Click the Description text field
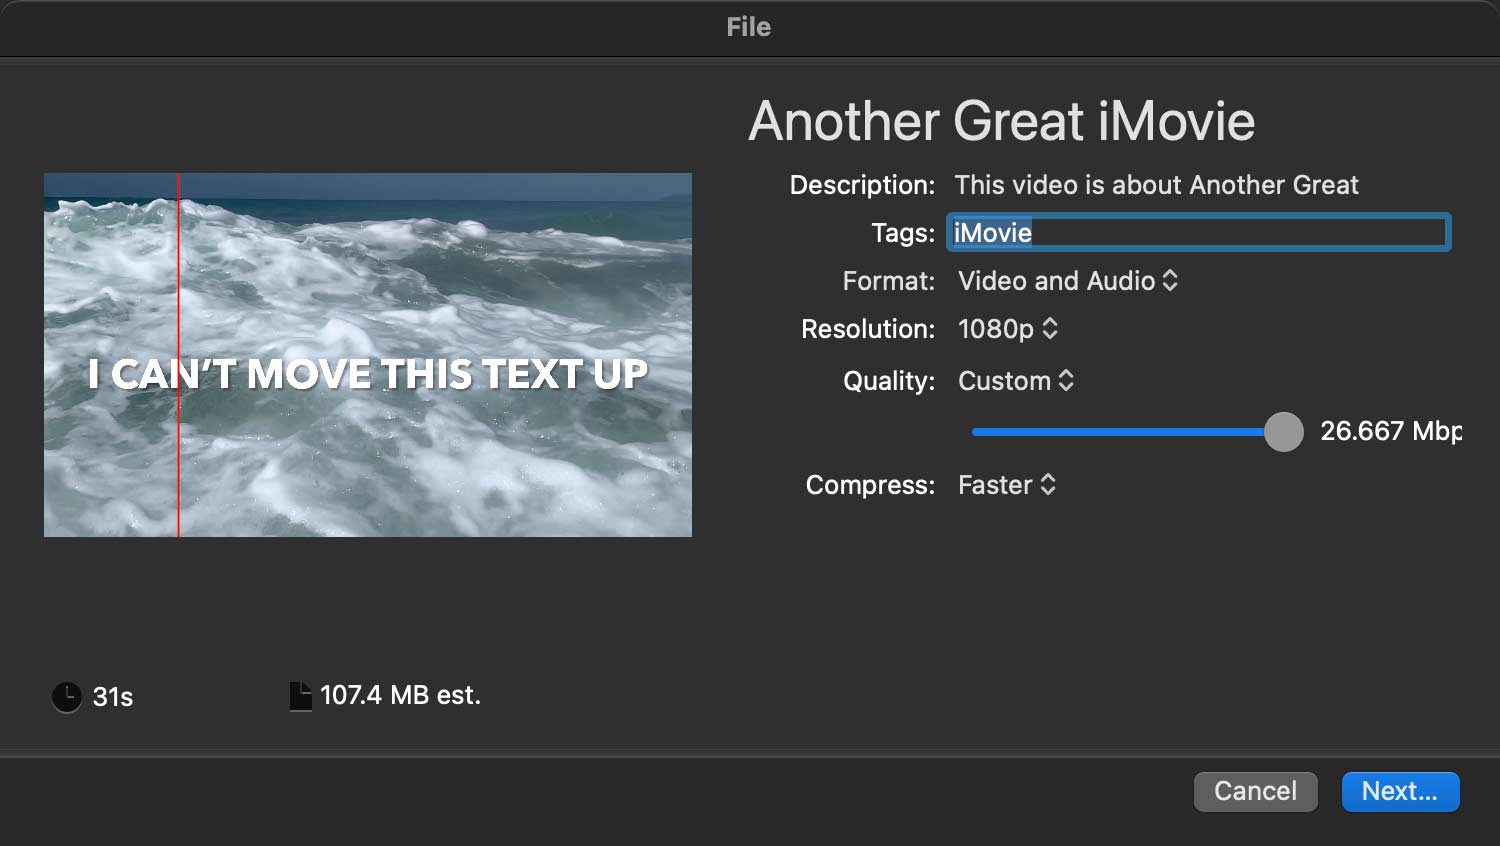 click(1156, 185)
